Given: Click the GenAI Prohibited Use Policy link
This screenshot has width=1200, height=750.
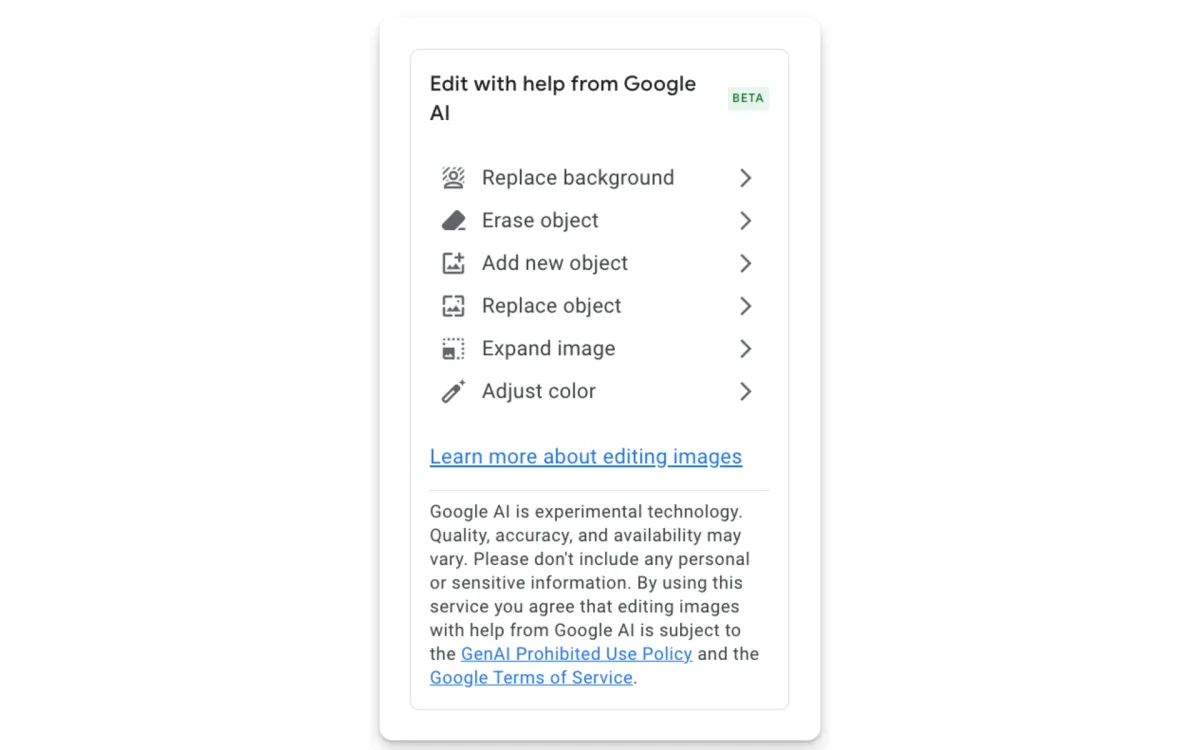Looking at the screenshot, I should [x=576, y=653].
